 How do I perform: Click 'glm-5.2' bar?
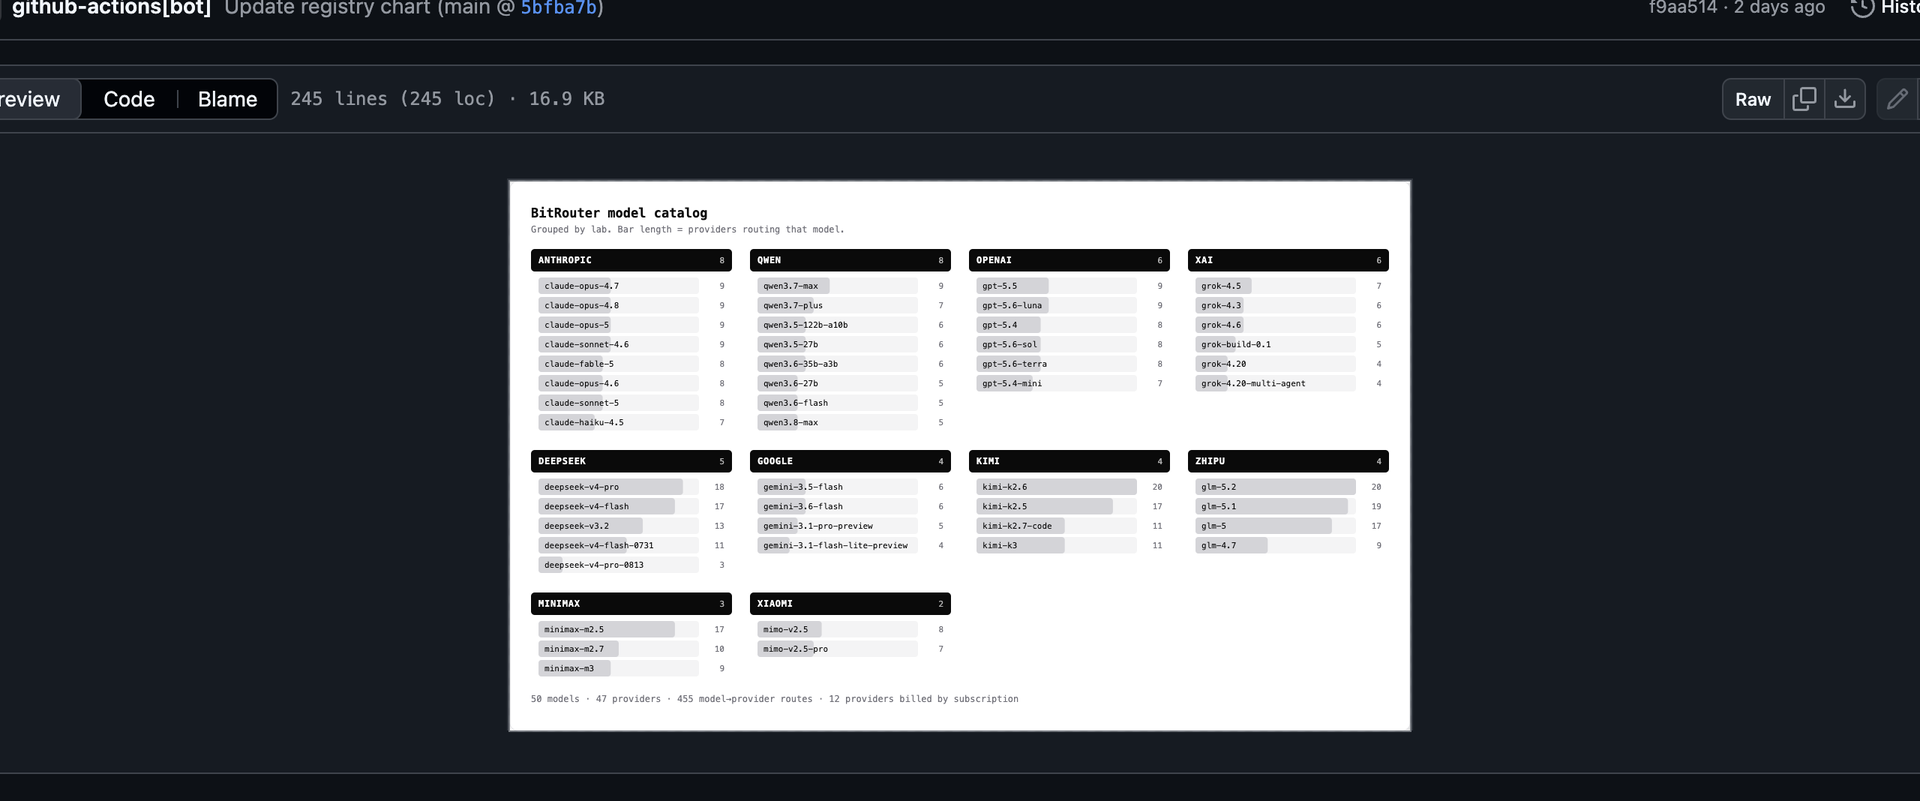point(1275,487)
